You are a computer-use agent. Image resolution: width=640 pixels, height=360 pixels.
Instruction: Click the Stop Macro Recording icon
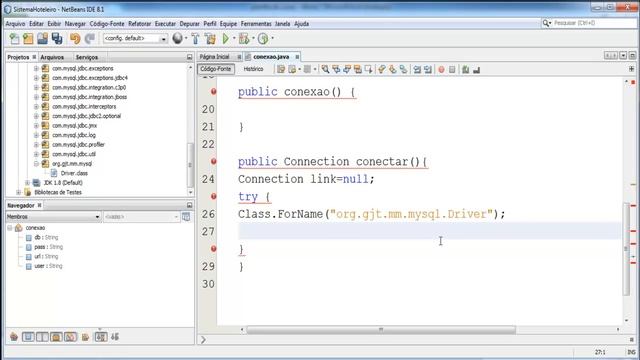(x=452, y=70)
